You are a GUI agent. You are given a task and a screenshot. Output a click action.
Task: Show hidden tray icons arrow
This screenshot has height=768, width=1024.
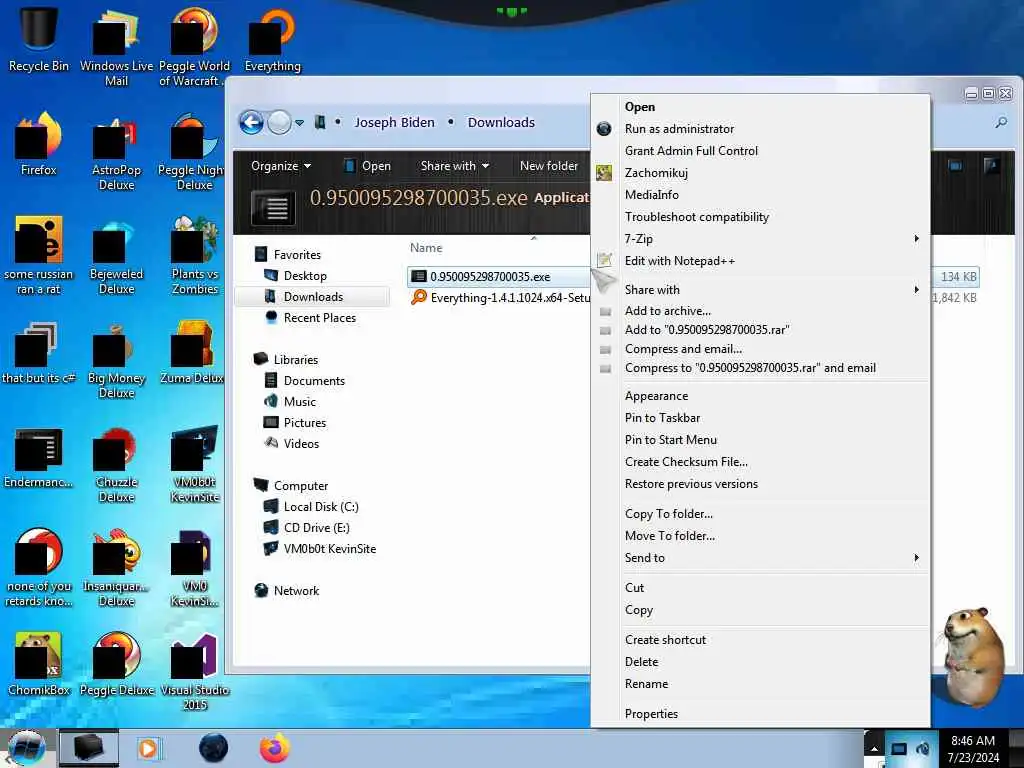click(x=874, y=748)
